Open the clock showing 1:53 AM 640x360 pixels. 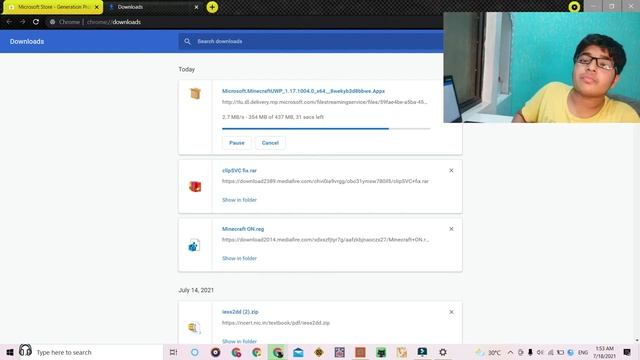[x=604, y=352]
